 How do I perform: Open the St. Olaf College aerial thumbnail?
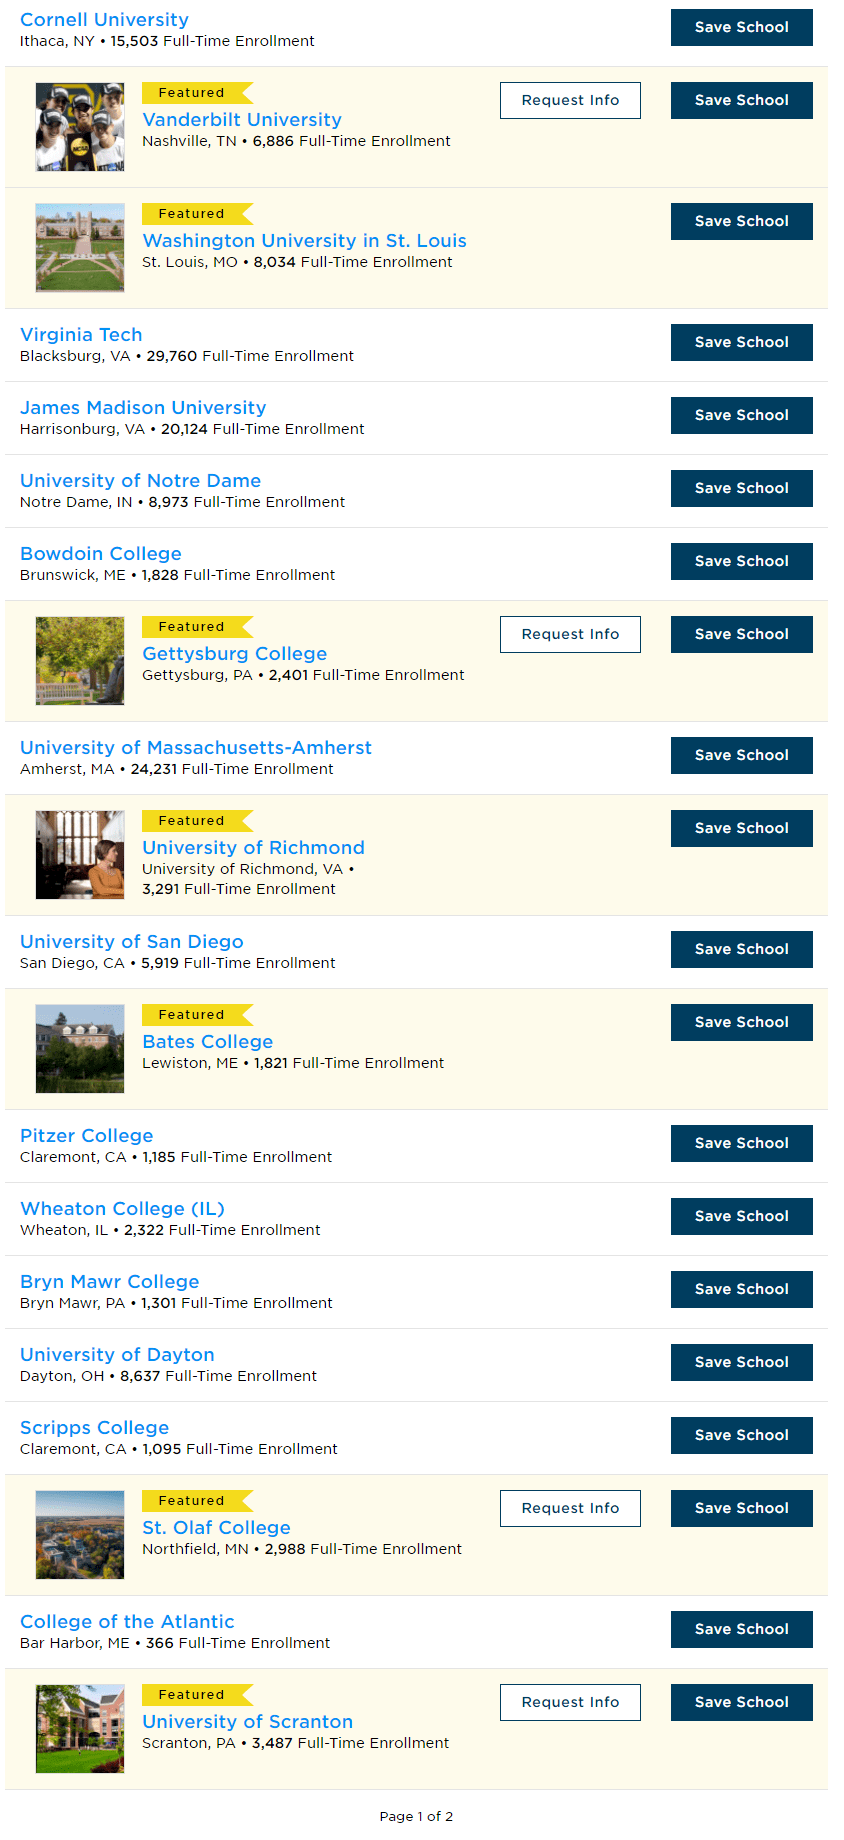coord(80,1535)
